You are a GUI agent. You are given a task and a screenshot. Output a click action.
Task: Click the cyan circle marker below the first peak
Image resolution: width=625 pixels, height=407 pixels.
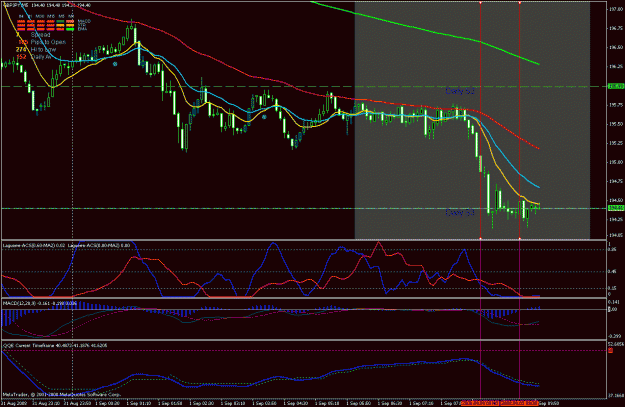click(115, 64)
